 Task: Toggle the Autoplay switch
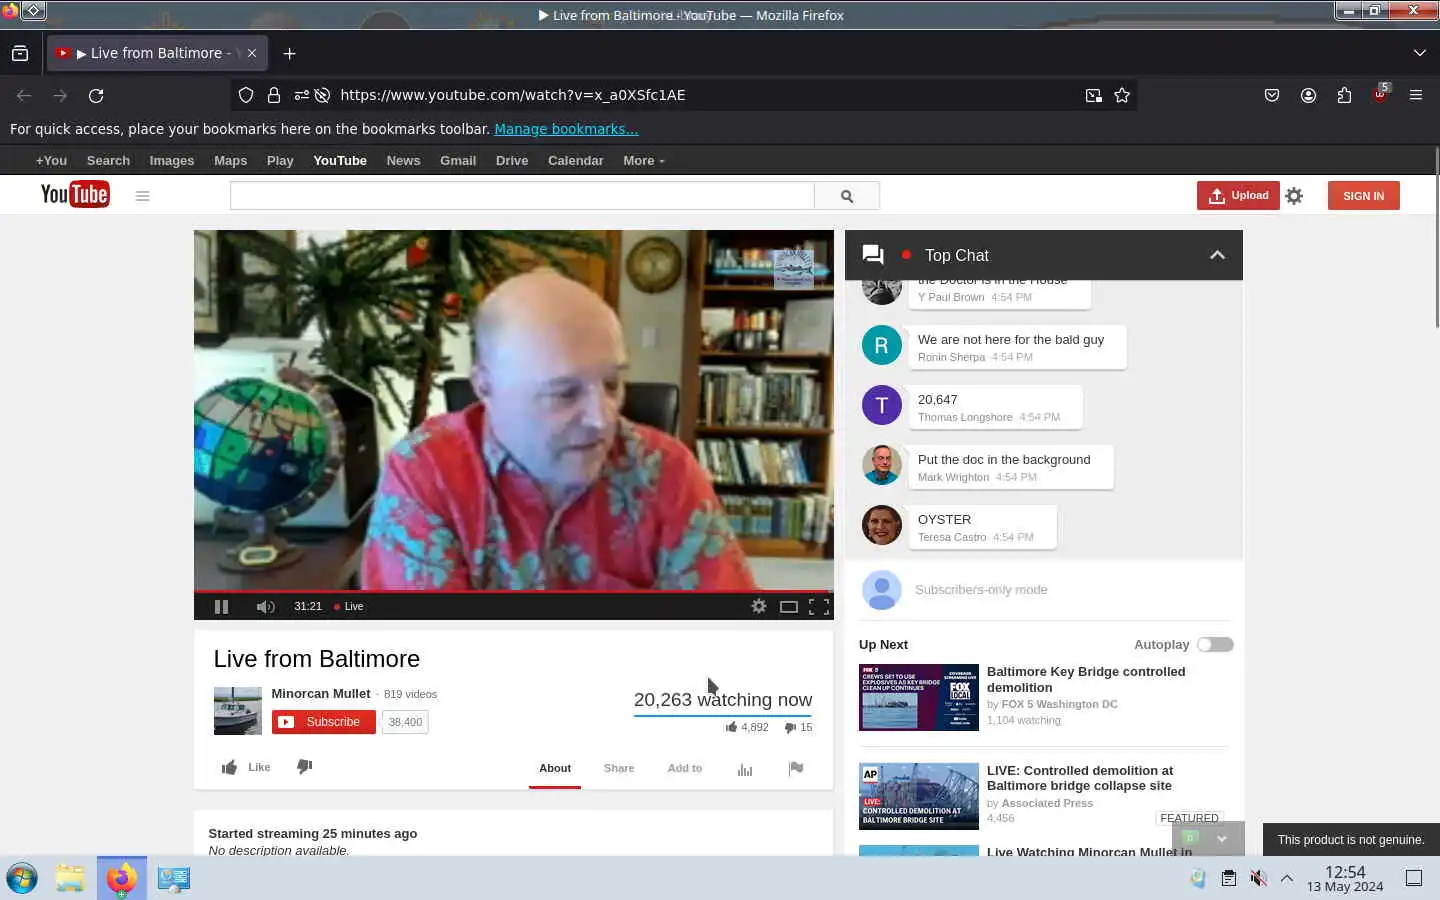1215,645
